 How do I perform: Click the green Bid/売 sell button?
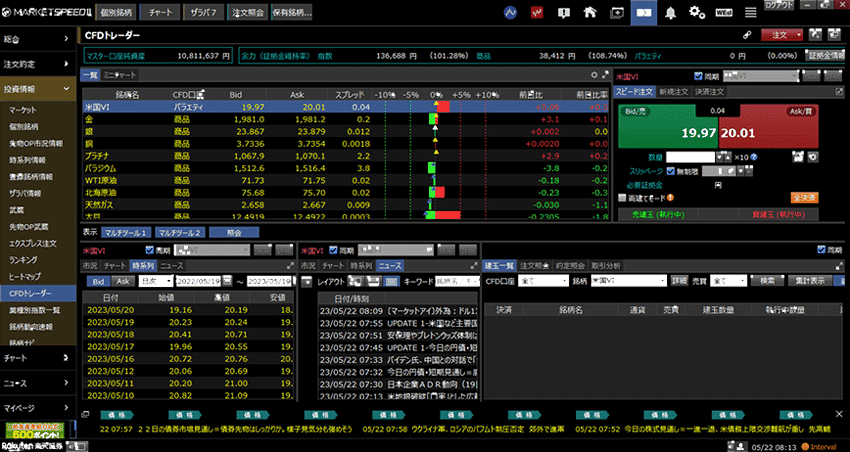coord(668,127)
